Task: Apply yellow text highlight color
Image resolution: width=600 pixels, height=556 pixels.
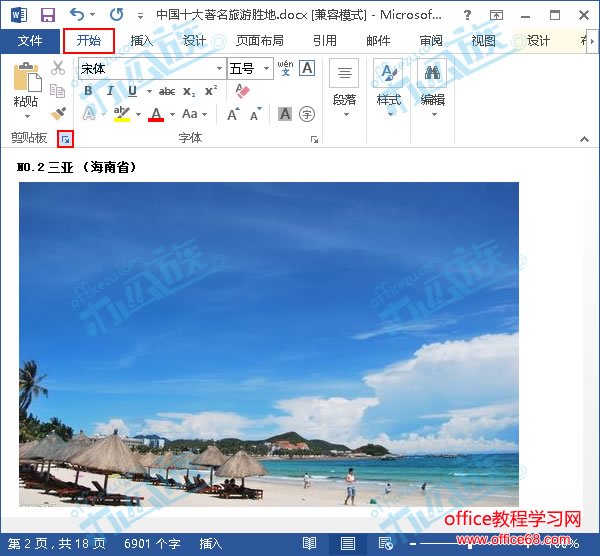Action: 122,114
